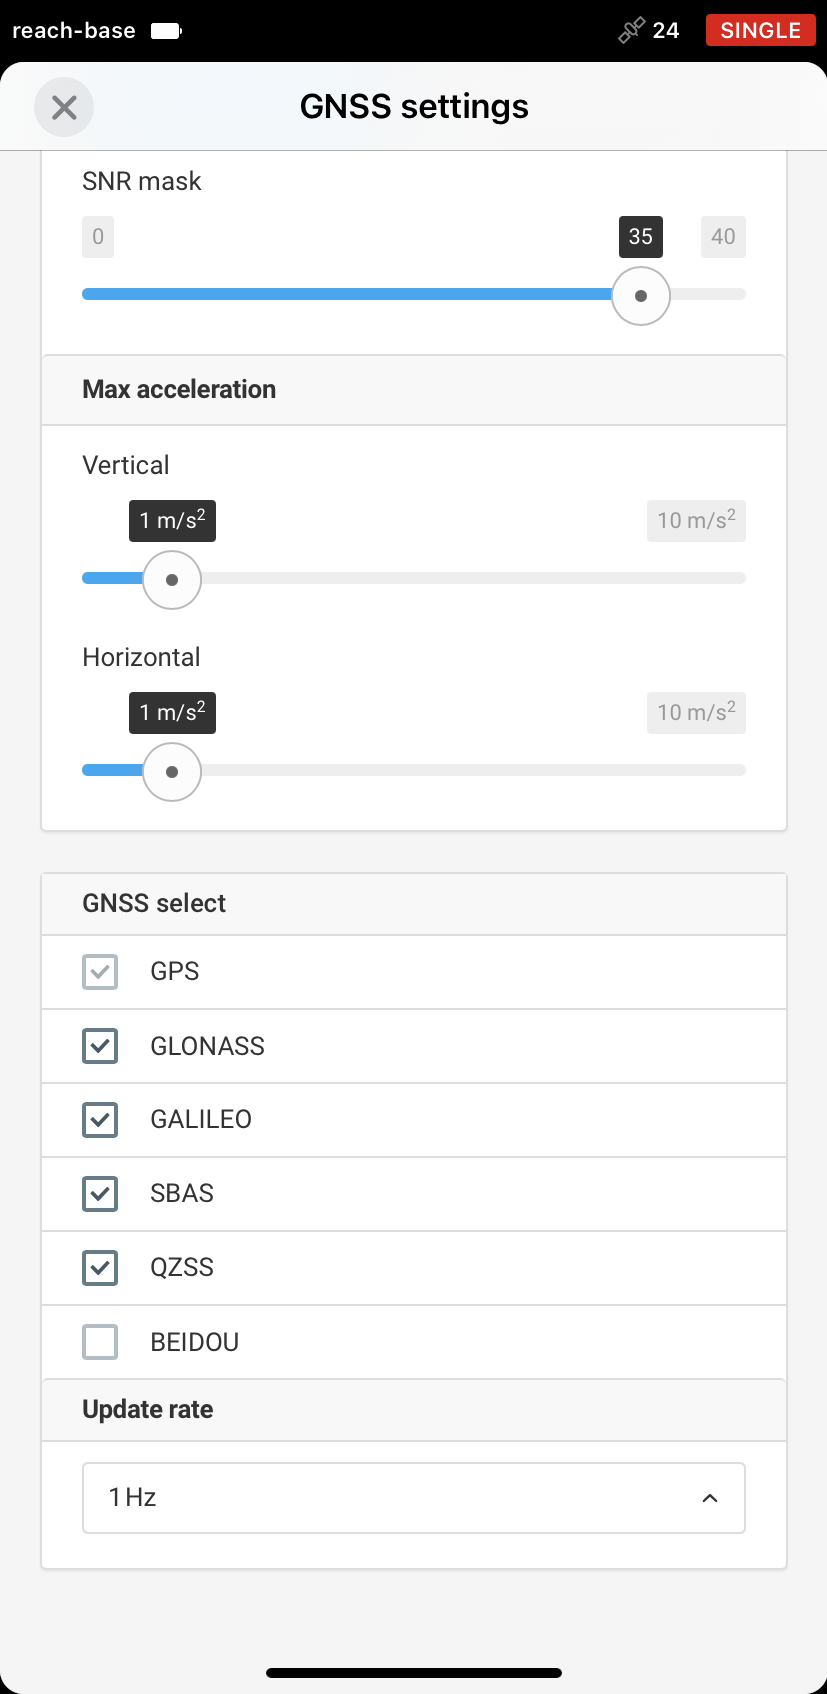Click the Vertical acceleration slider handle
This screenshot has height=1694, width=827.
pyautogui.click(x=172, y=580)
